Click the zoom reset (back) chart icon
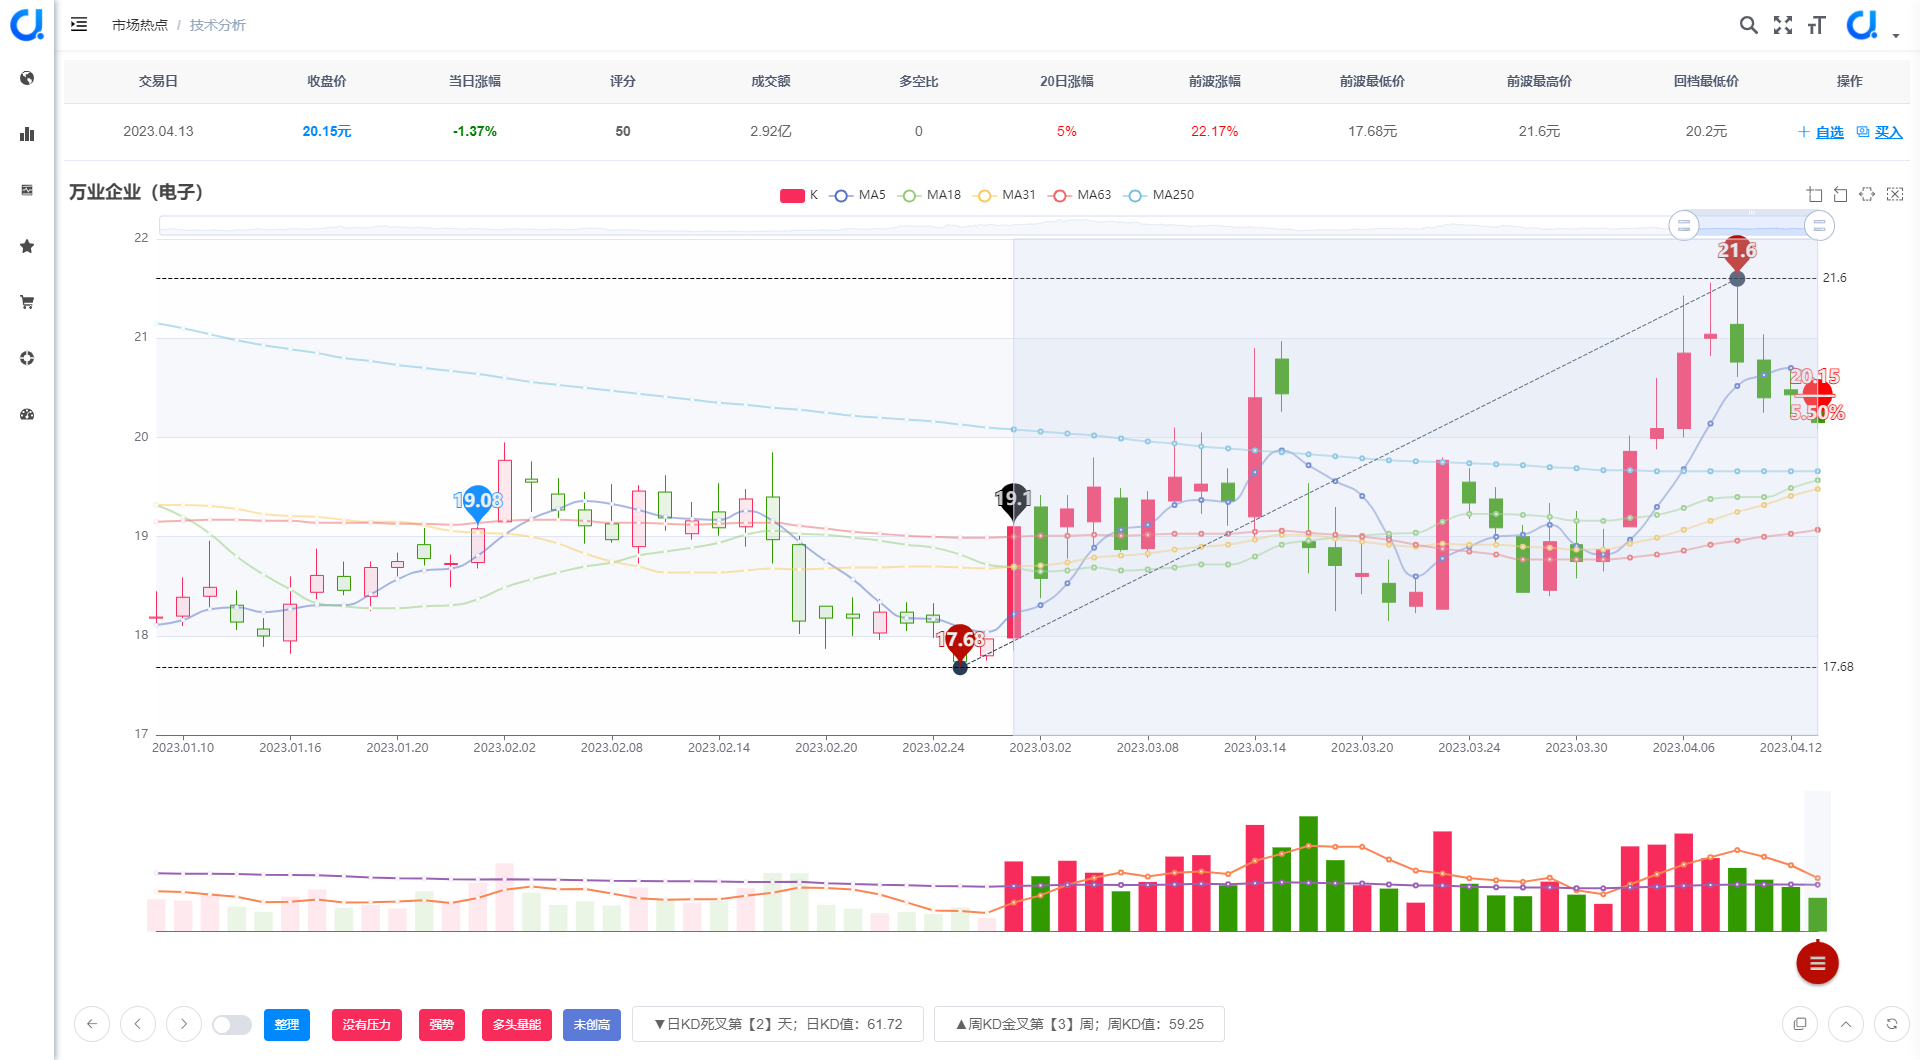The image size is (1920, 1060). 1840,195
